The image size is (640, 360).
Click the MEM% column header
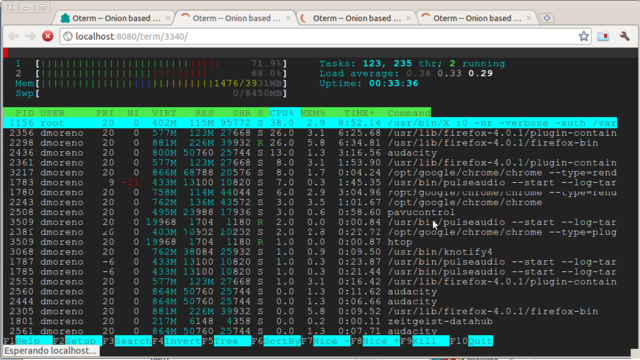[313, 113]
